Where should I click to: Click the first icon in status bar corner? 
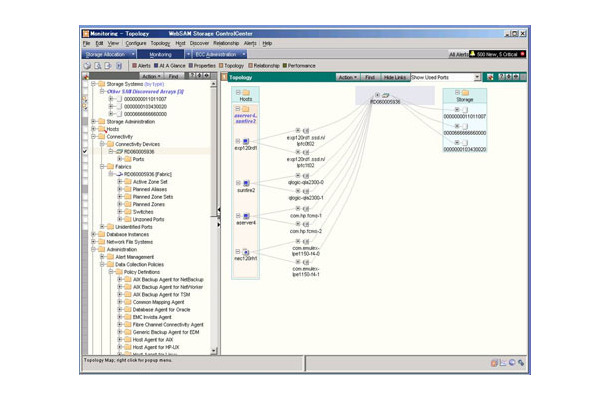point(494,363)
